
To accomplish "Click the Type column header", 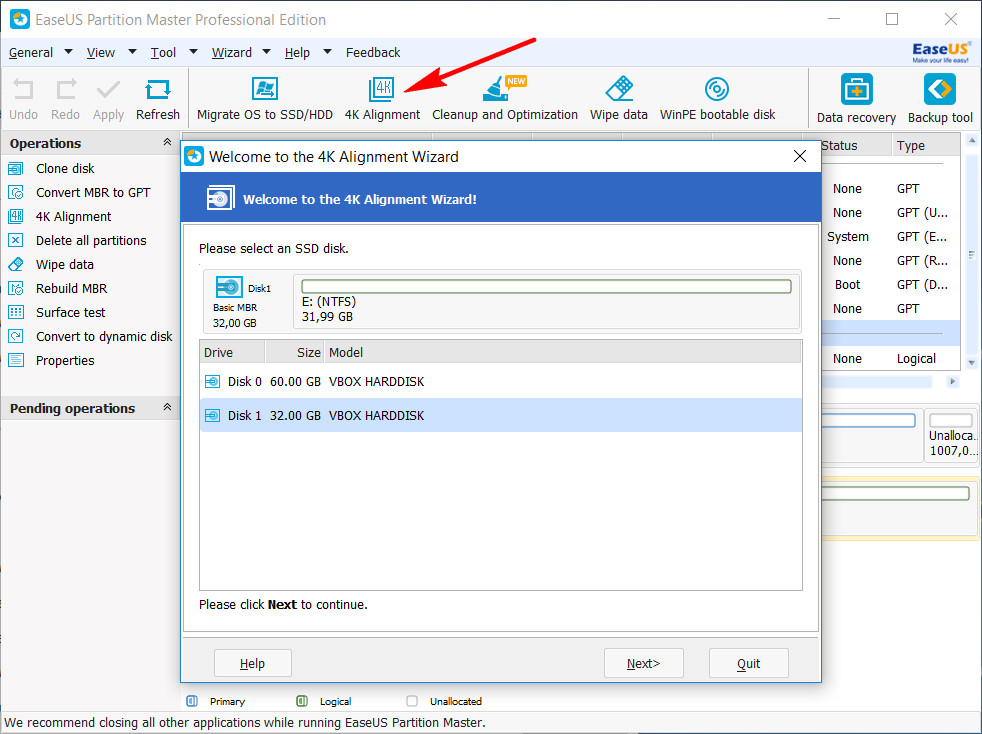I will click(924, 145).
